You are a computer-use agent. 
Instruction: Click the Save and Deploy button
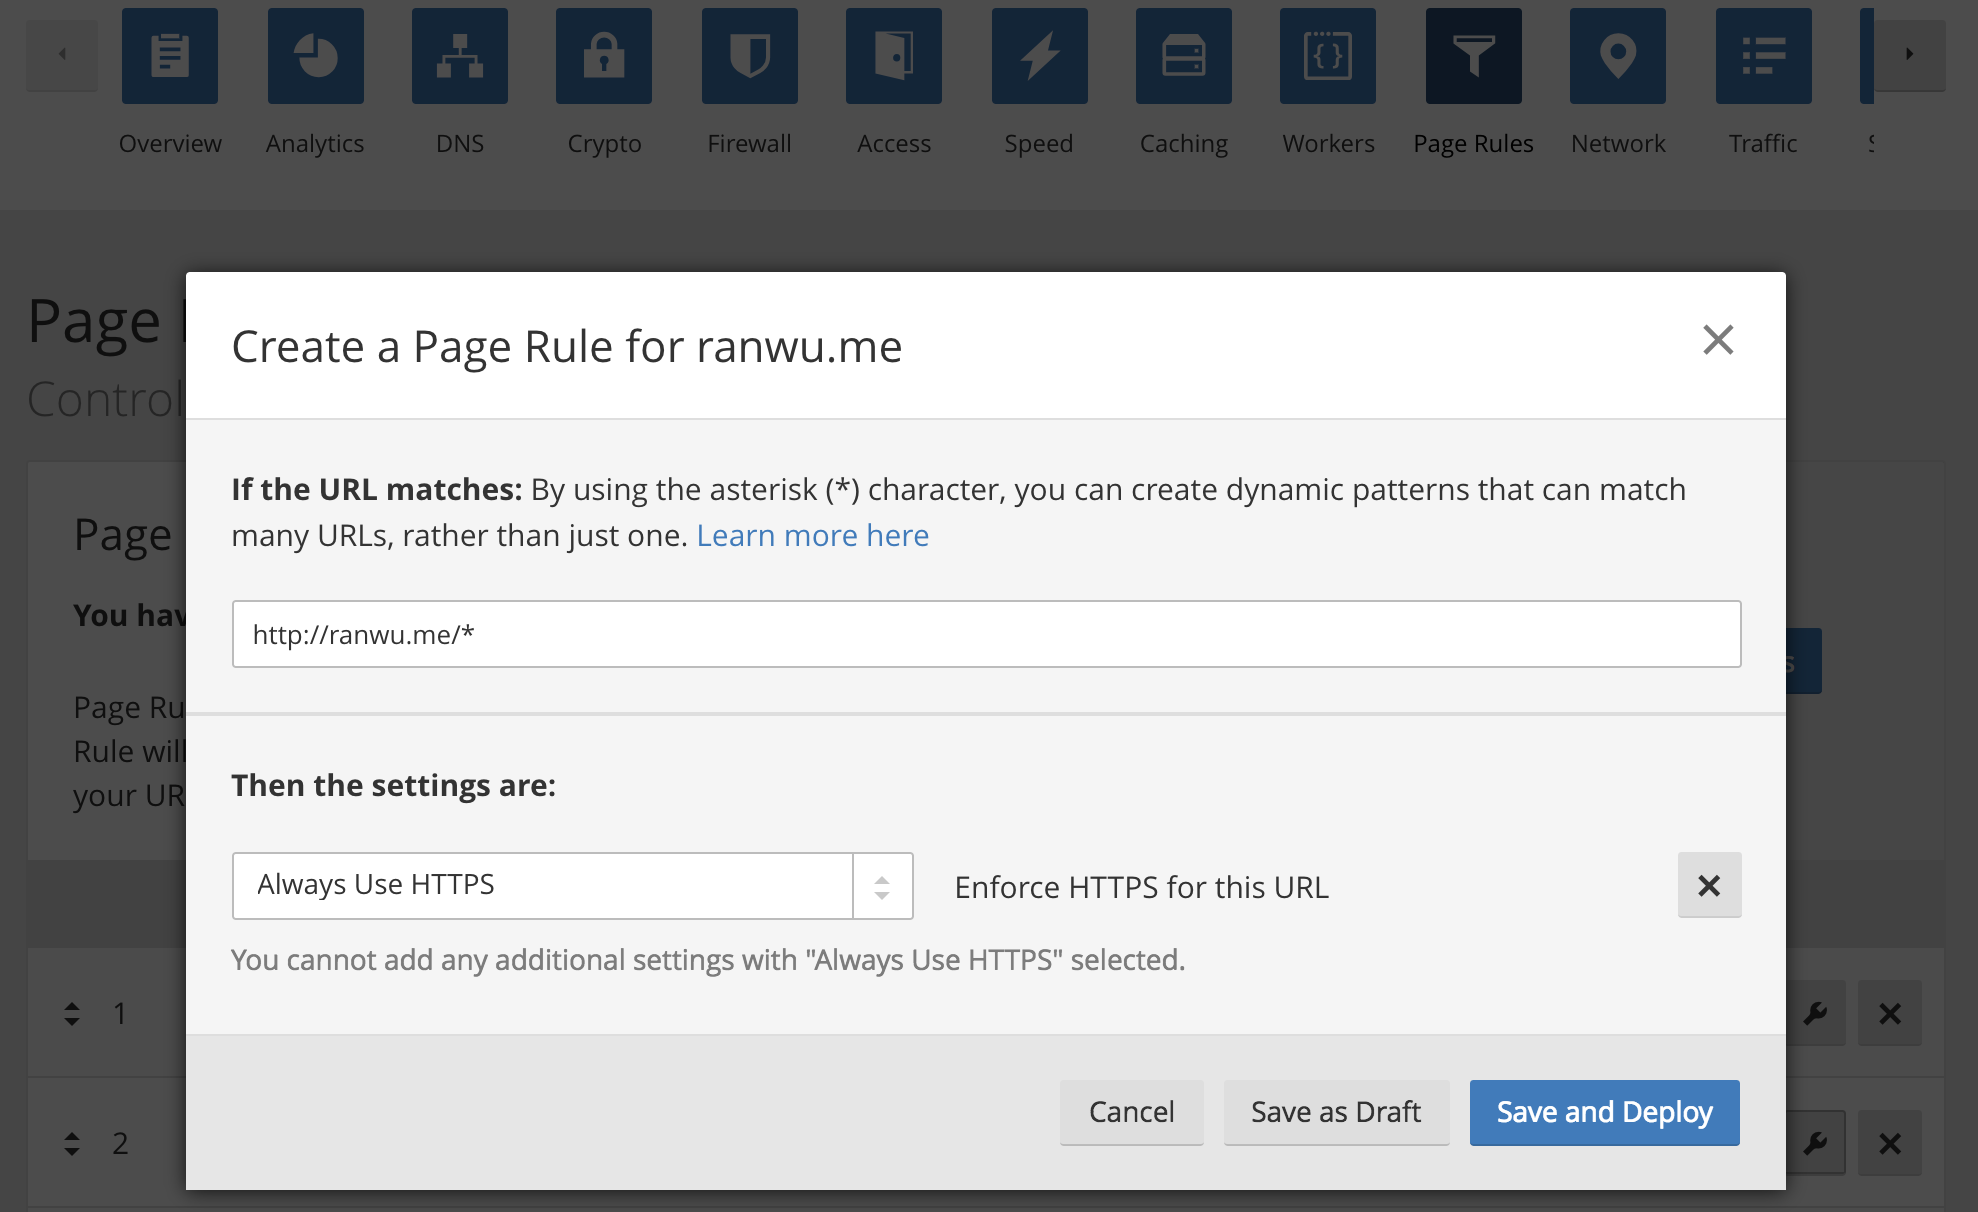tap(1604, 1112)
